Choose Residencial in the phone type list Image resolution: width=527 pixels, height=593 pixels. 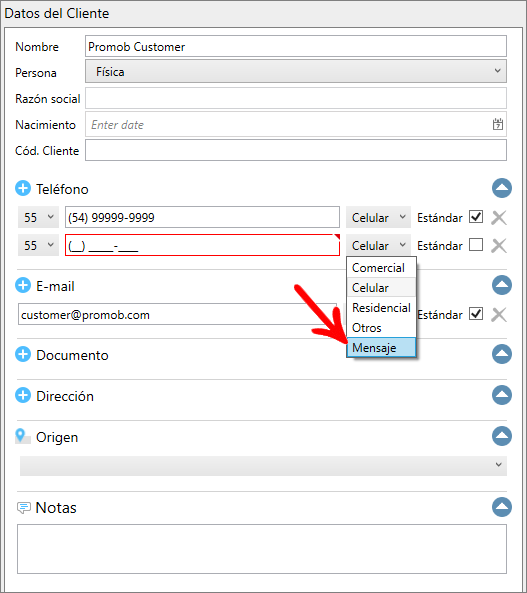381,308
